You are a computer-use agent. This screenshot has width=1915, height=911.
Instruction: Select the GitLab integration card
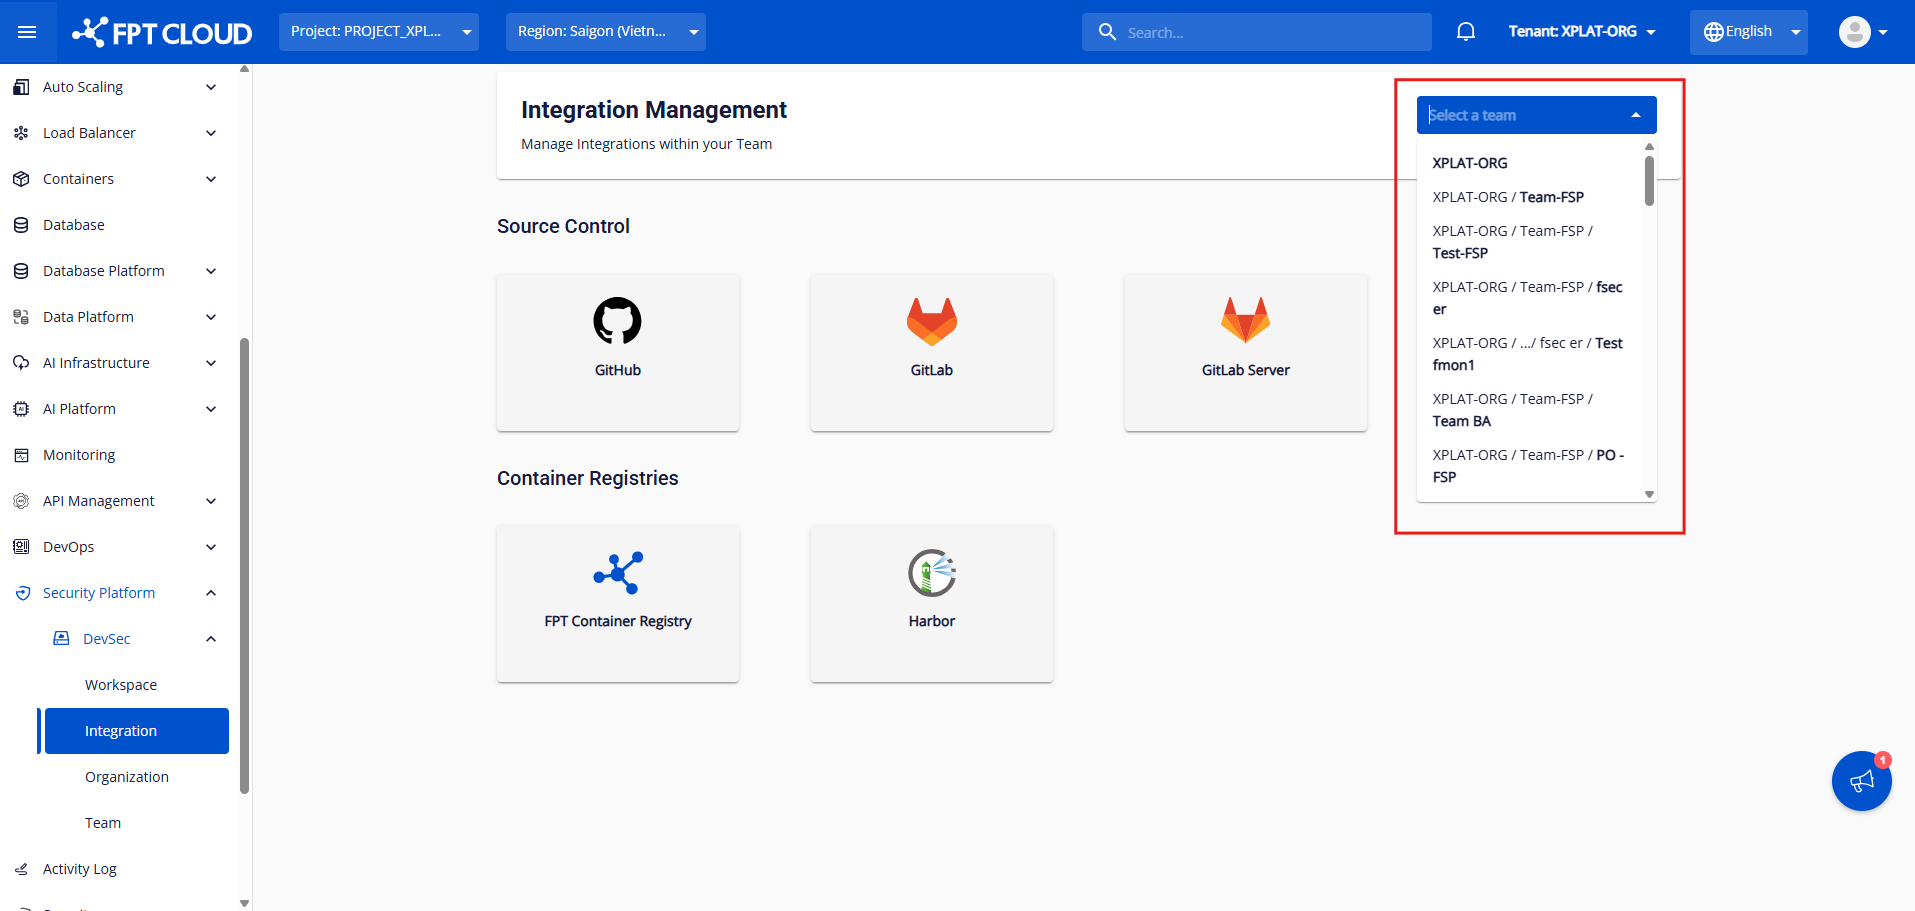[931, 352]
